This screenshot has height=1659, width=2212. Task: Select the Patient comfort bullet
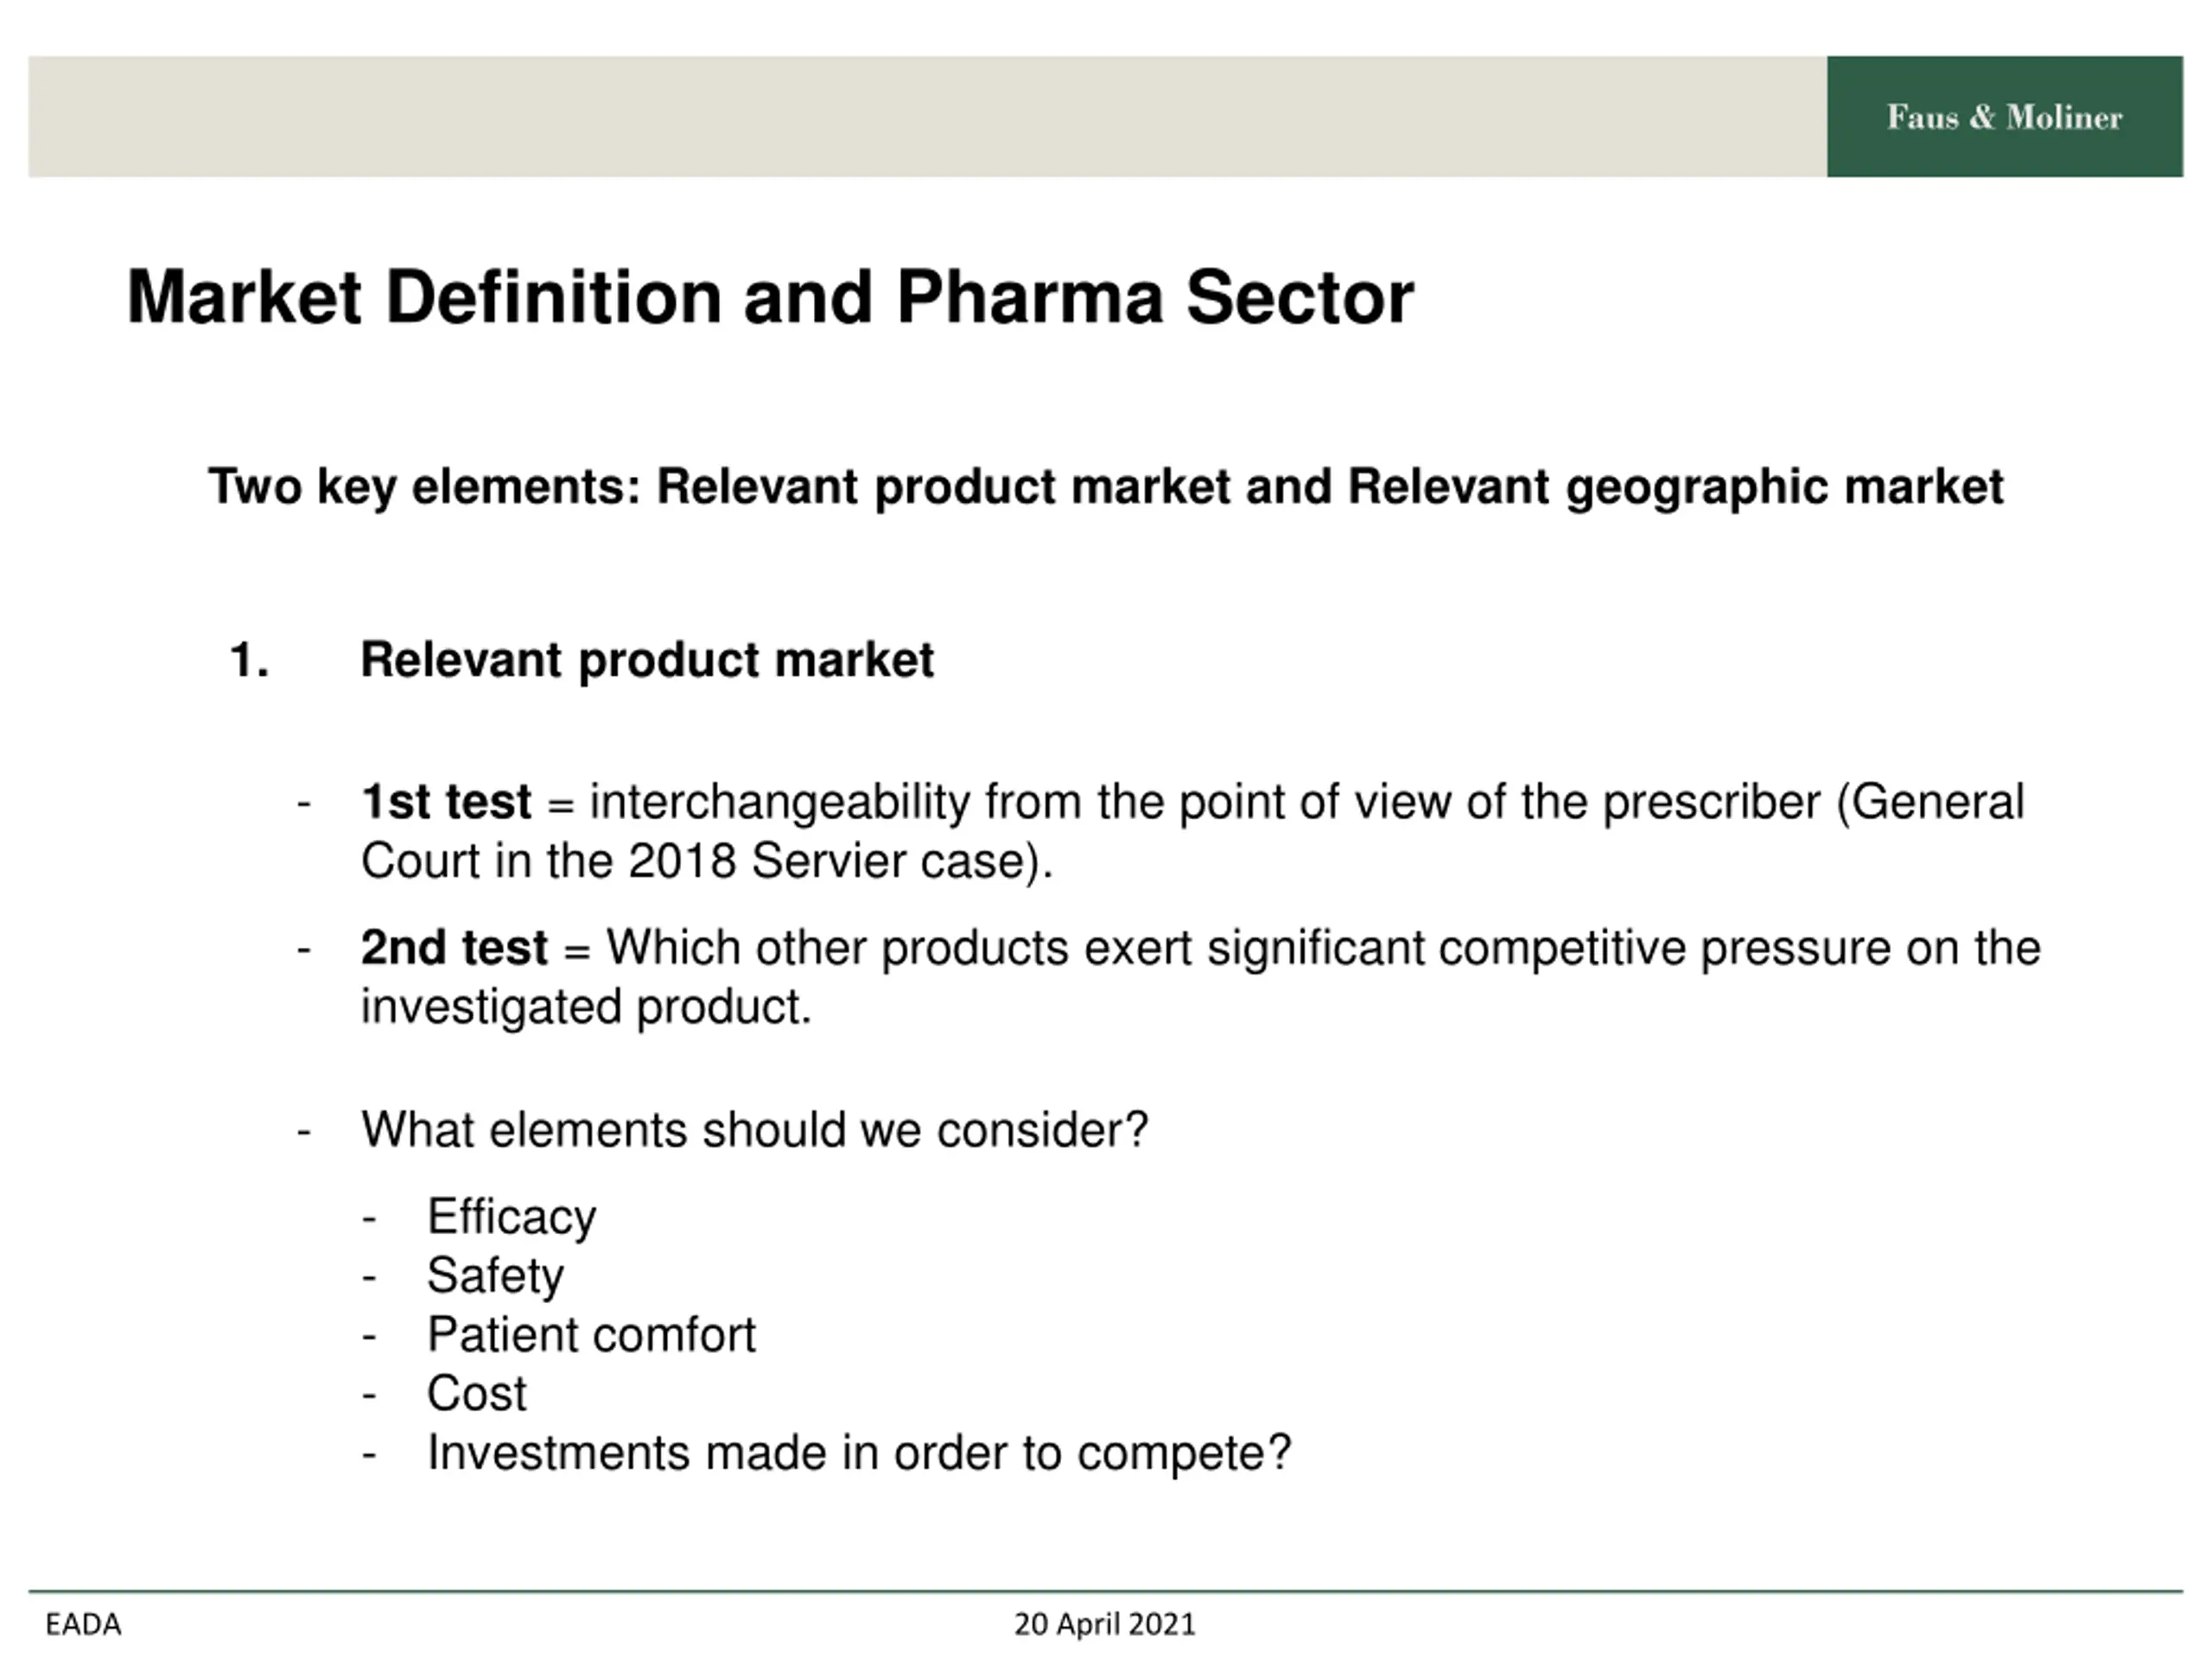591,1335
